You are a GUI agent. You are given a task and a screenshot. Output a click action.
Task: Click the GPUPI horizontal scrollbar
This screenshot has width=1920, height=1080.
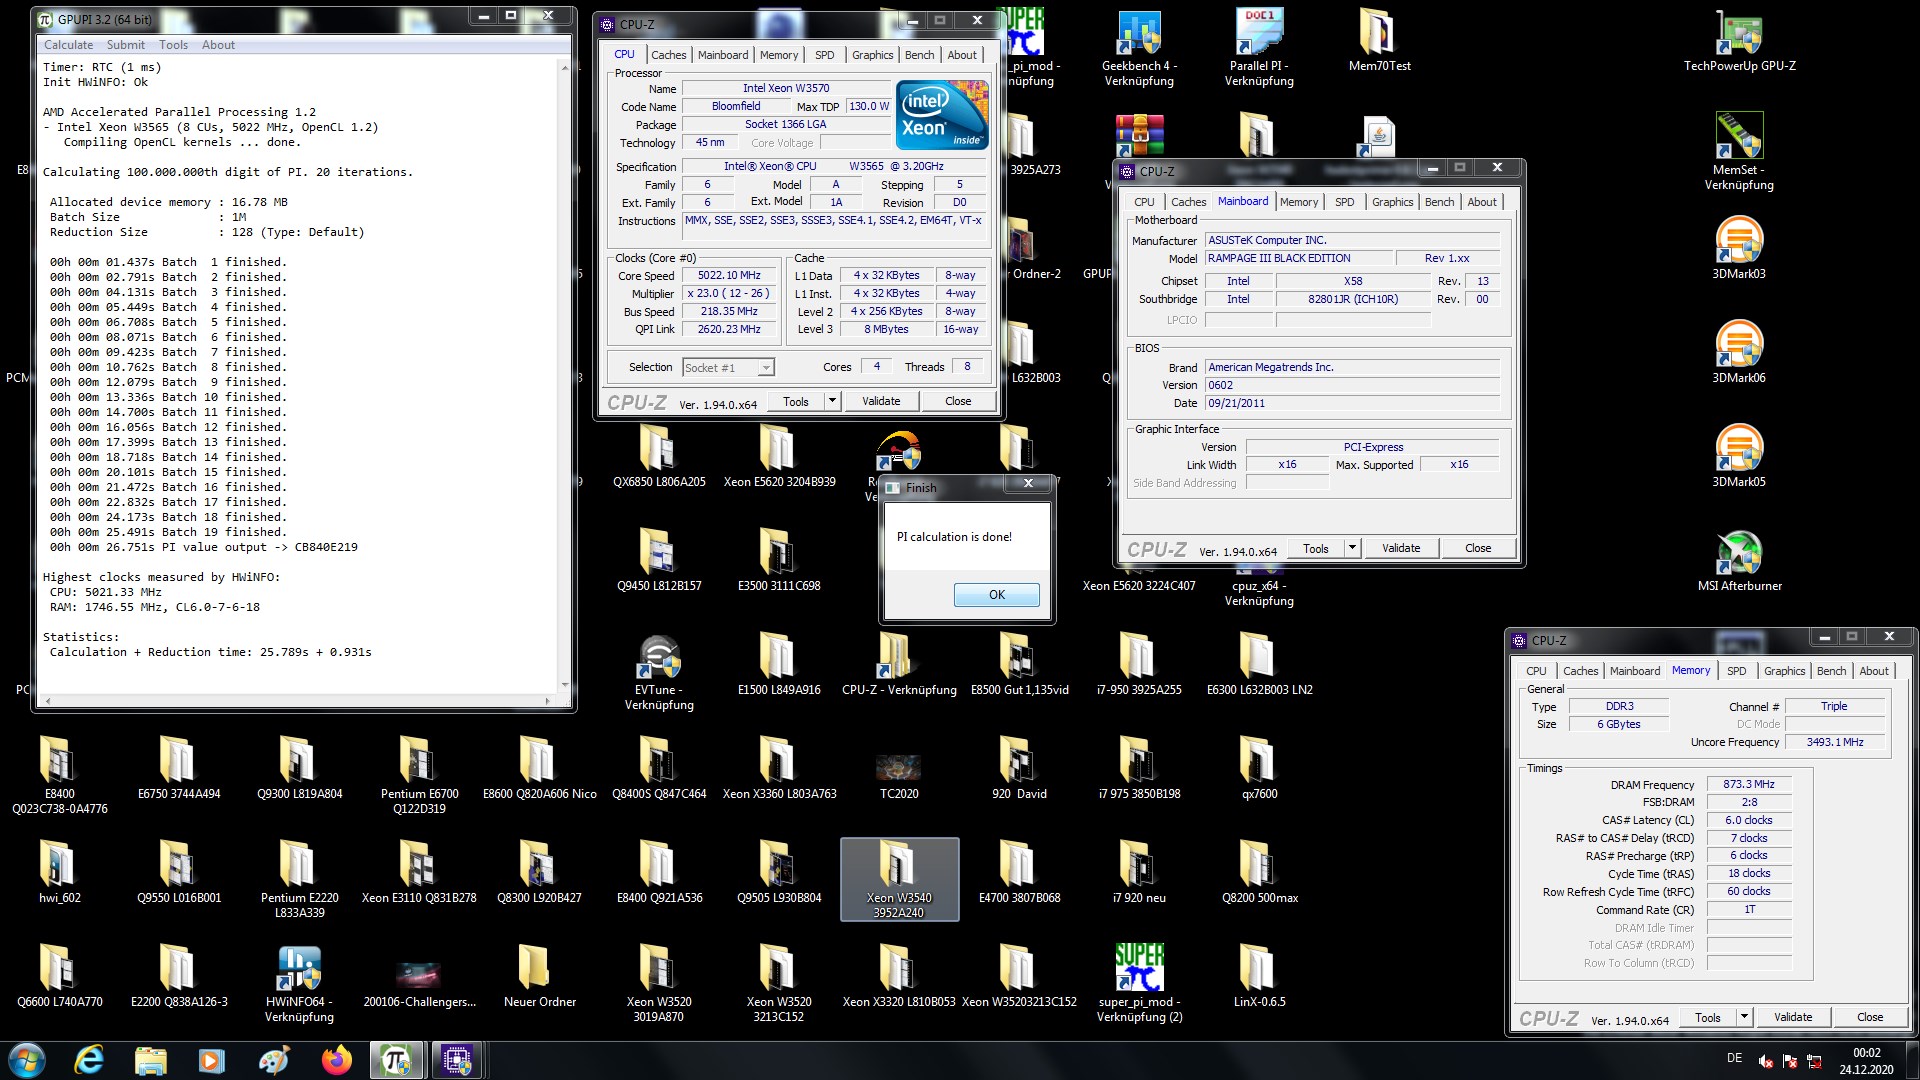298,701
